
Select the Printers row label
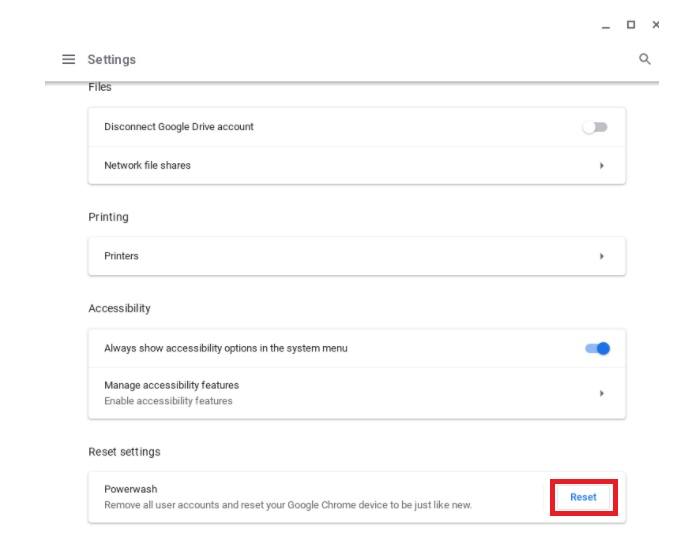[x=121, y=256]
